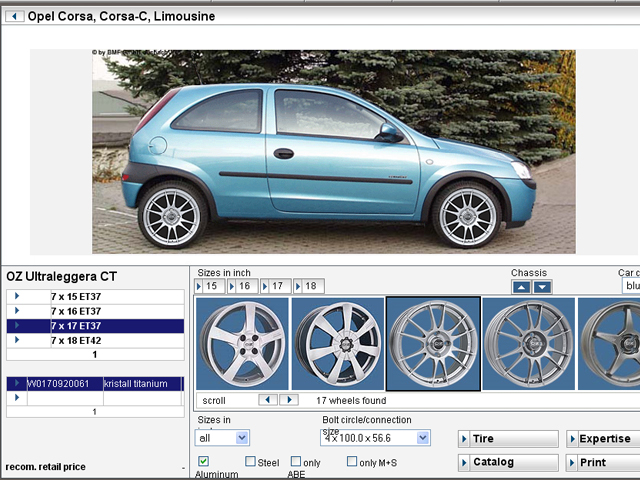The image size is (640, 480).
Task: Choose the first five-spoke wheel thumbnail
Action: pyautogui.click(x=242, y=344)
